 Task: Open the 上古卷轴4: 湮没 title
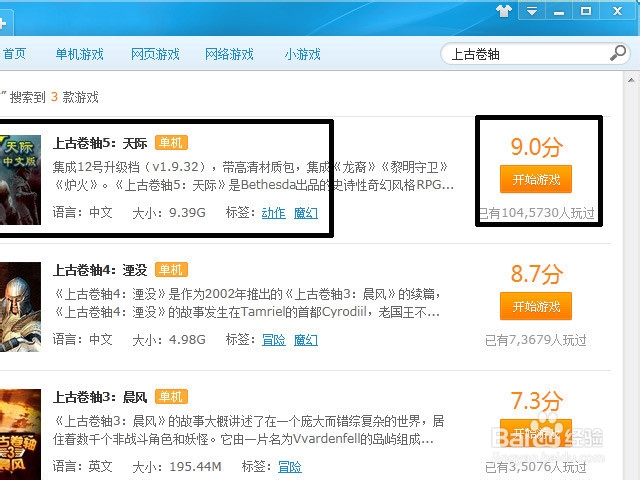100,270
